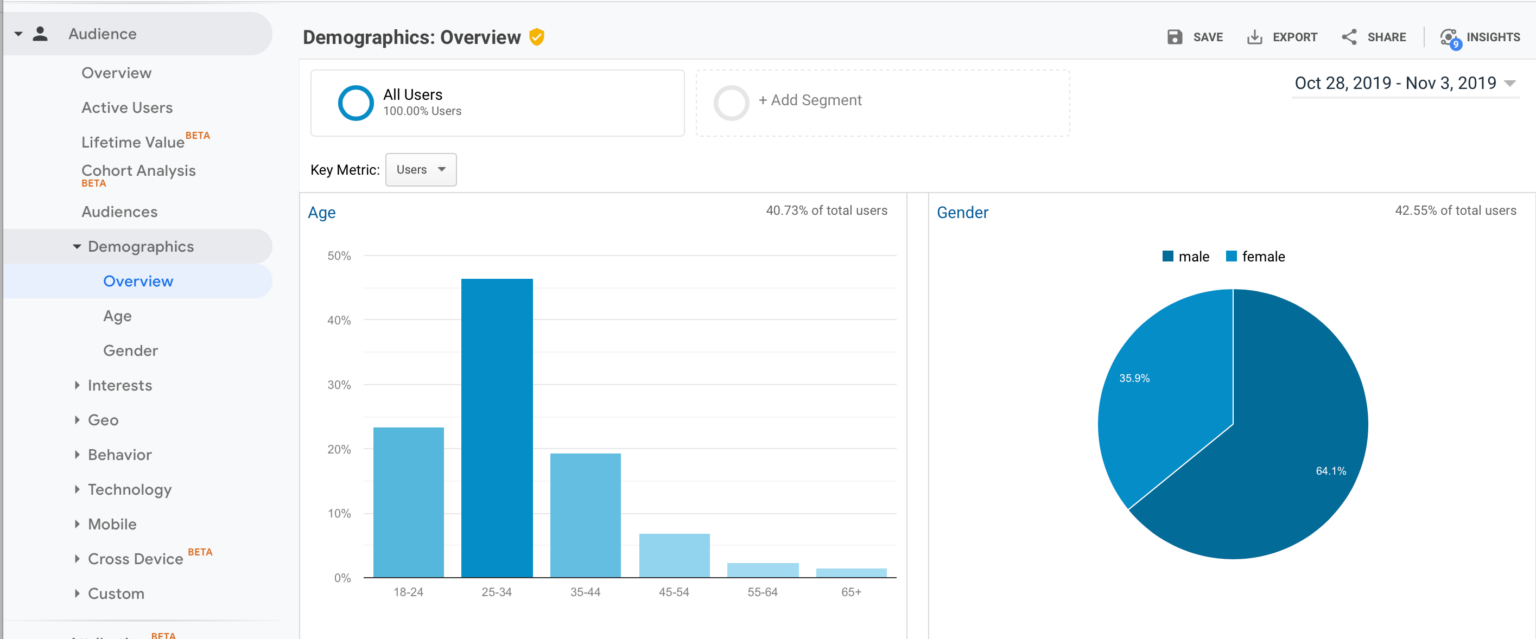Click the Save report icon
The width and height of the screenshot is (1536, 639).
(x=1175, y=36)
